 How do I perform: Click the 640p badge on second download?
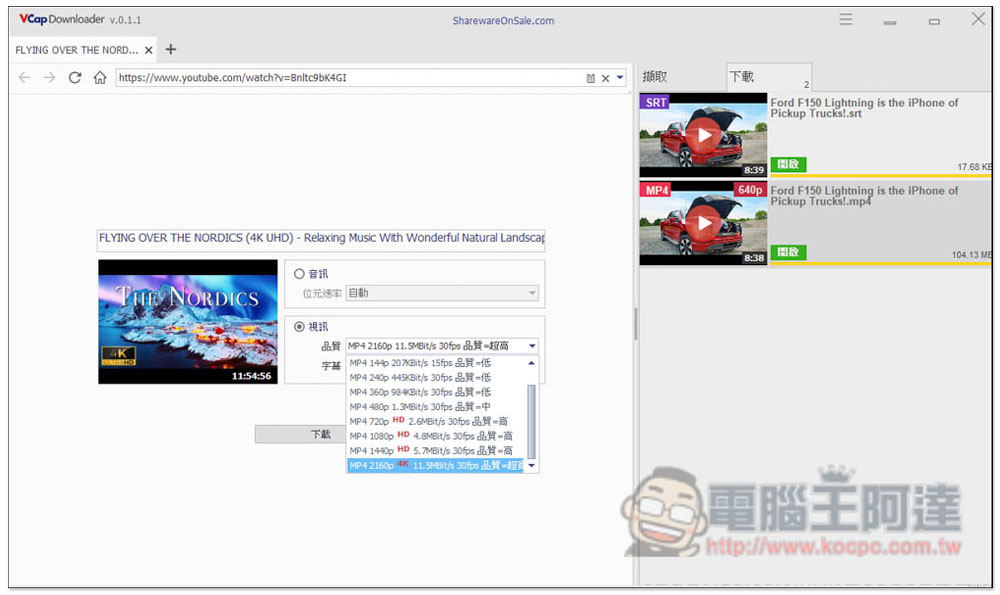click(x=750, y=190)
